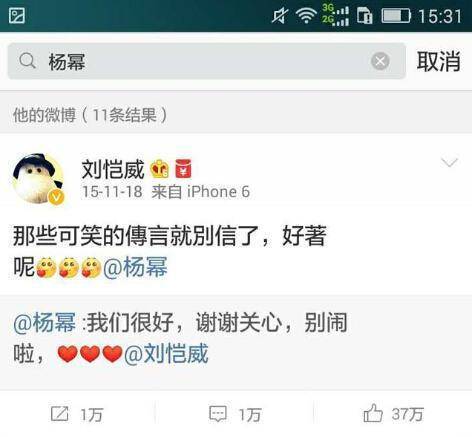Focus the search field containing 杨幂
Viewport: 472px width, 437px height.
[x=207, y=61]
